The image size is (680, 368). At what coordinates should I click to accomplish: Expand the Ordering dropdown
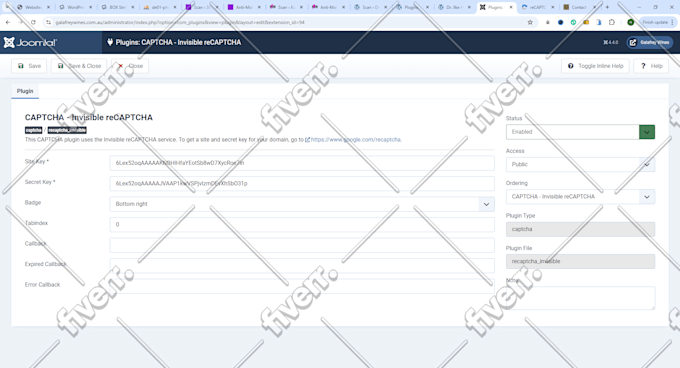[x=580, y=196]
